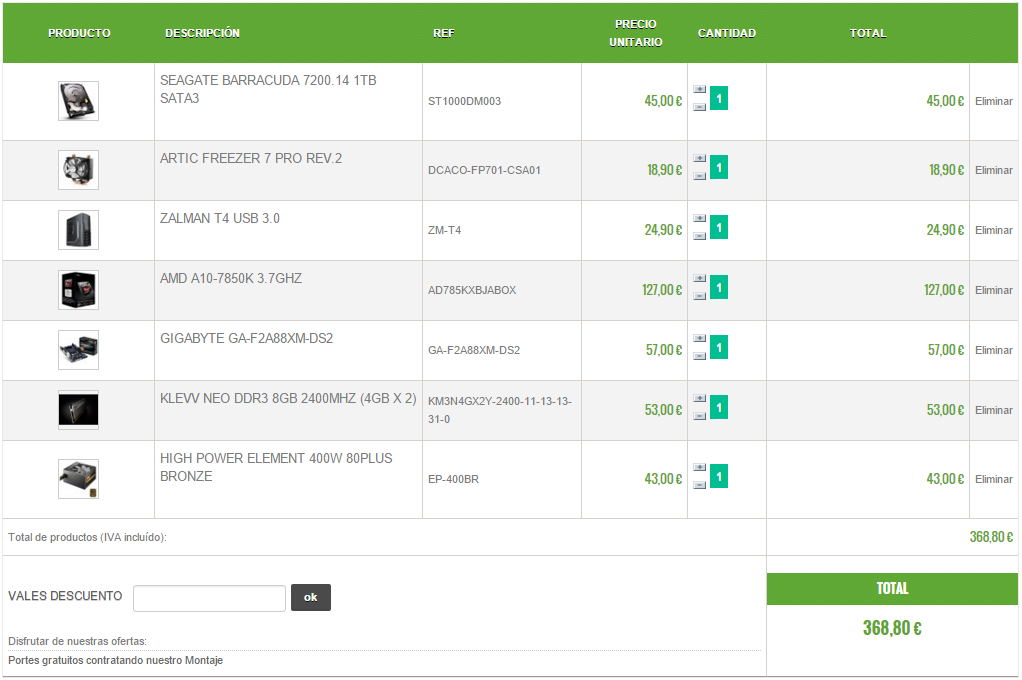Click the Total de productos (IVA incluído) label
1022x680 pixels.
pos(87,537)
